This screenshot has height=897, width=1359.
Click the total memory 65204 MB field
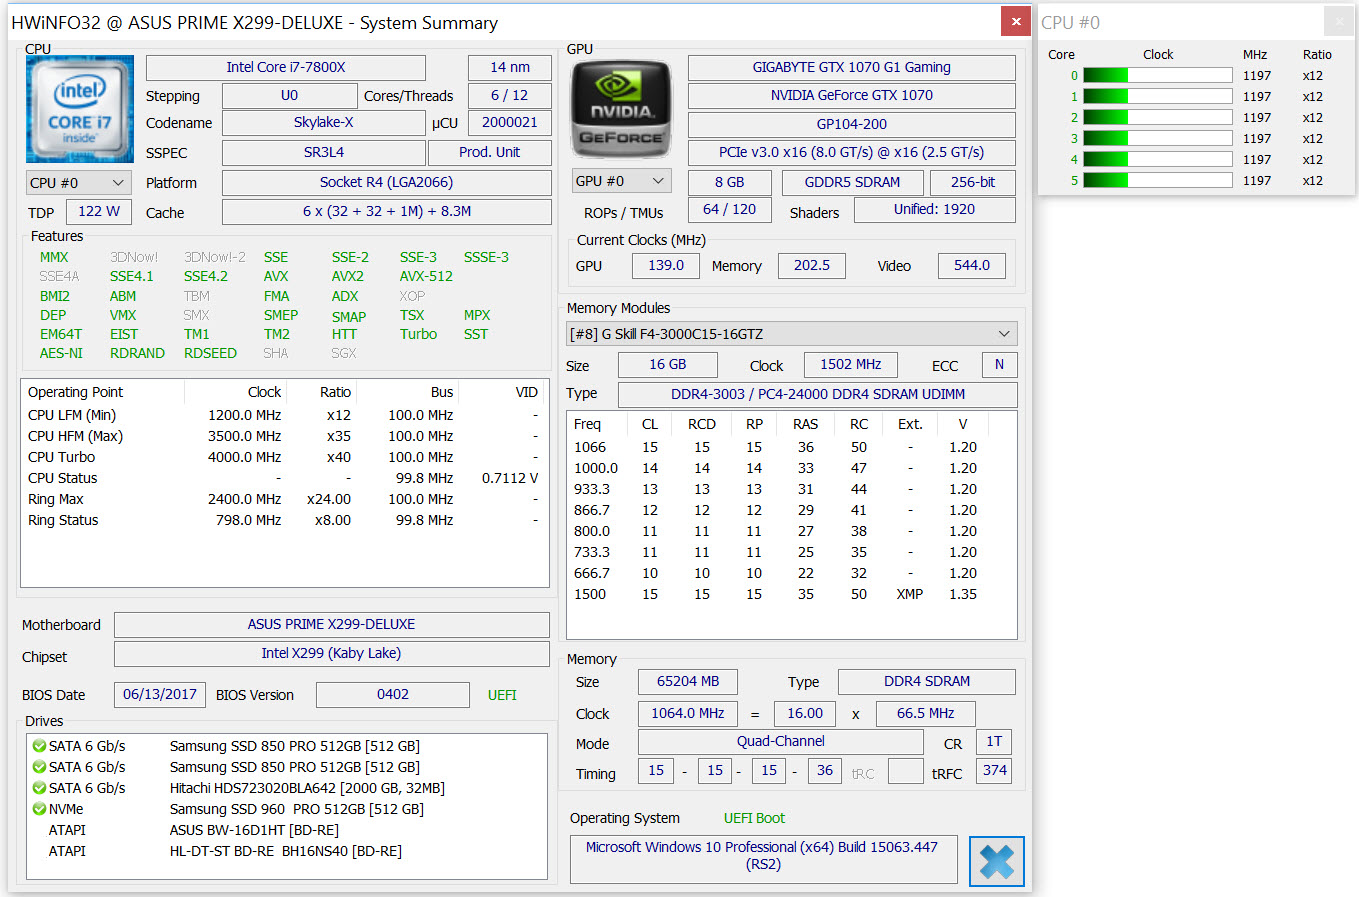pos(688,681)
